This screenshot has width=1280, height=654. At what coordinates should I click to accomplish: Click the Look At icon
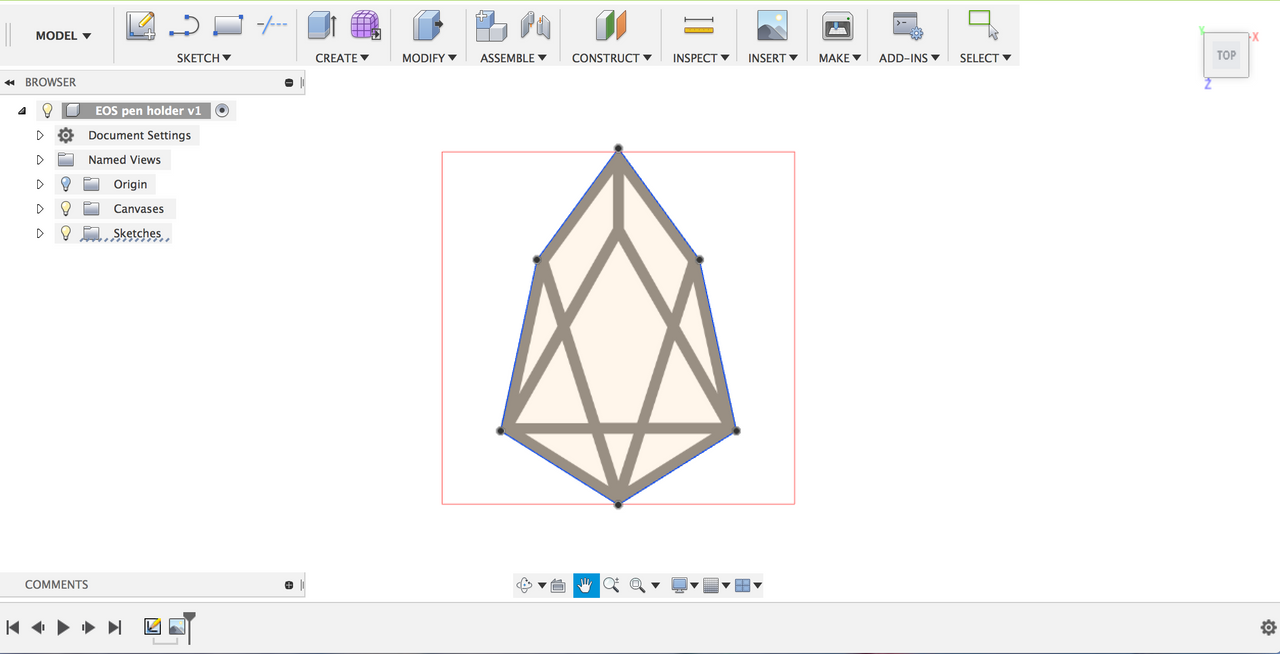pyautogui.click(x=558, y=585)
